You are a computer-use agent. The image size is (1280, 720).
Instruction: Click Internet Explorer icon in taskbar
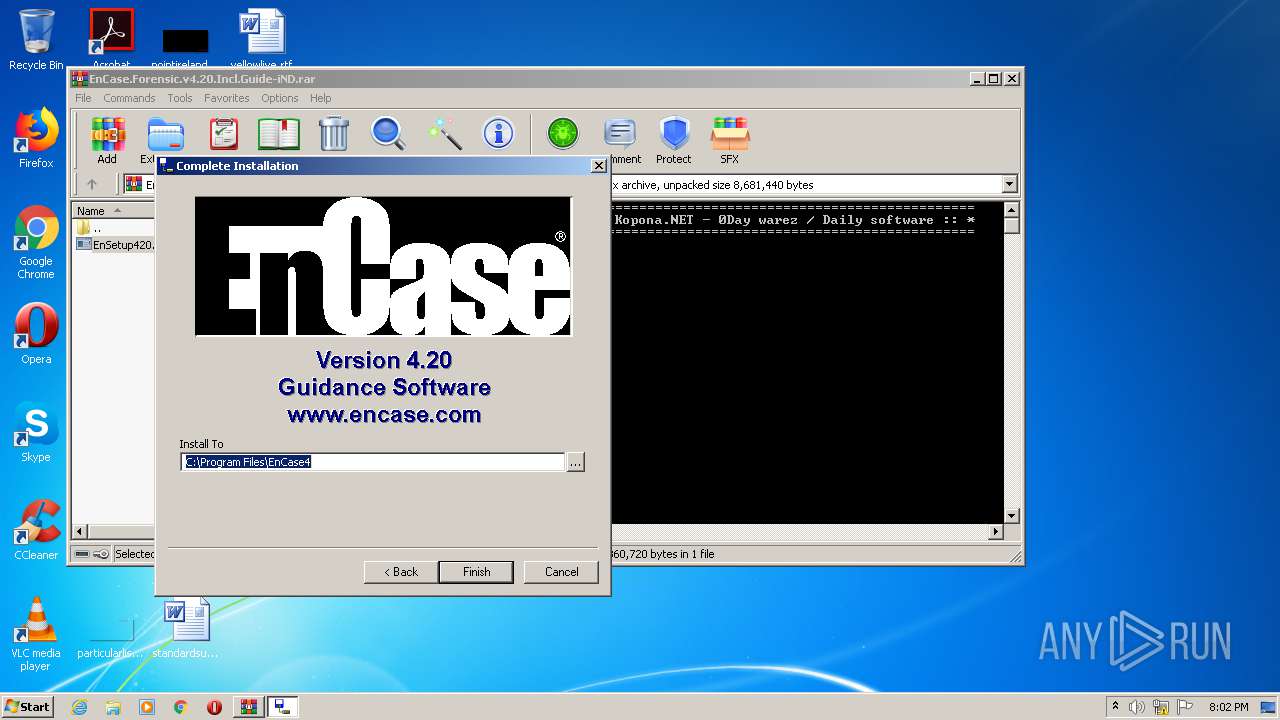79,707
